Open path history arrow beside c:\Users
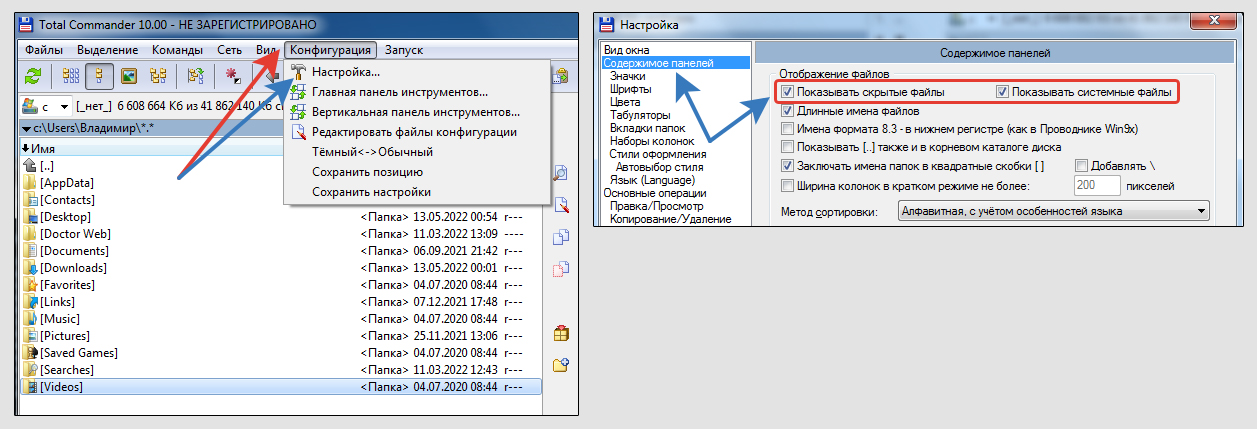The width and height of the screenshot is (1257, 429). point(26,128)
